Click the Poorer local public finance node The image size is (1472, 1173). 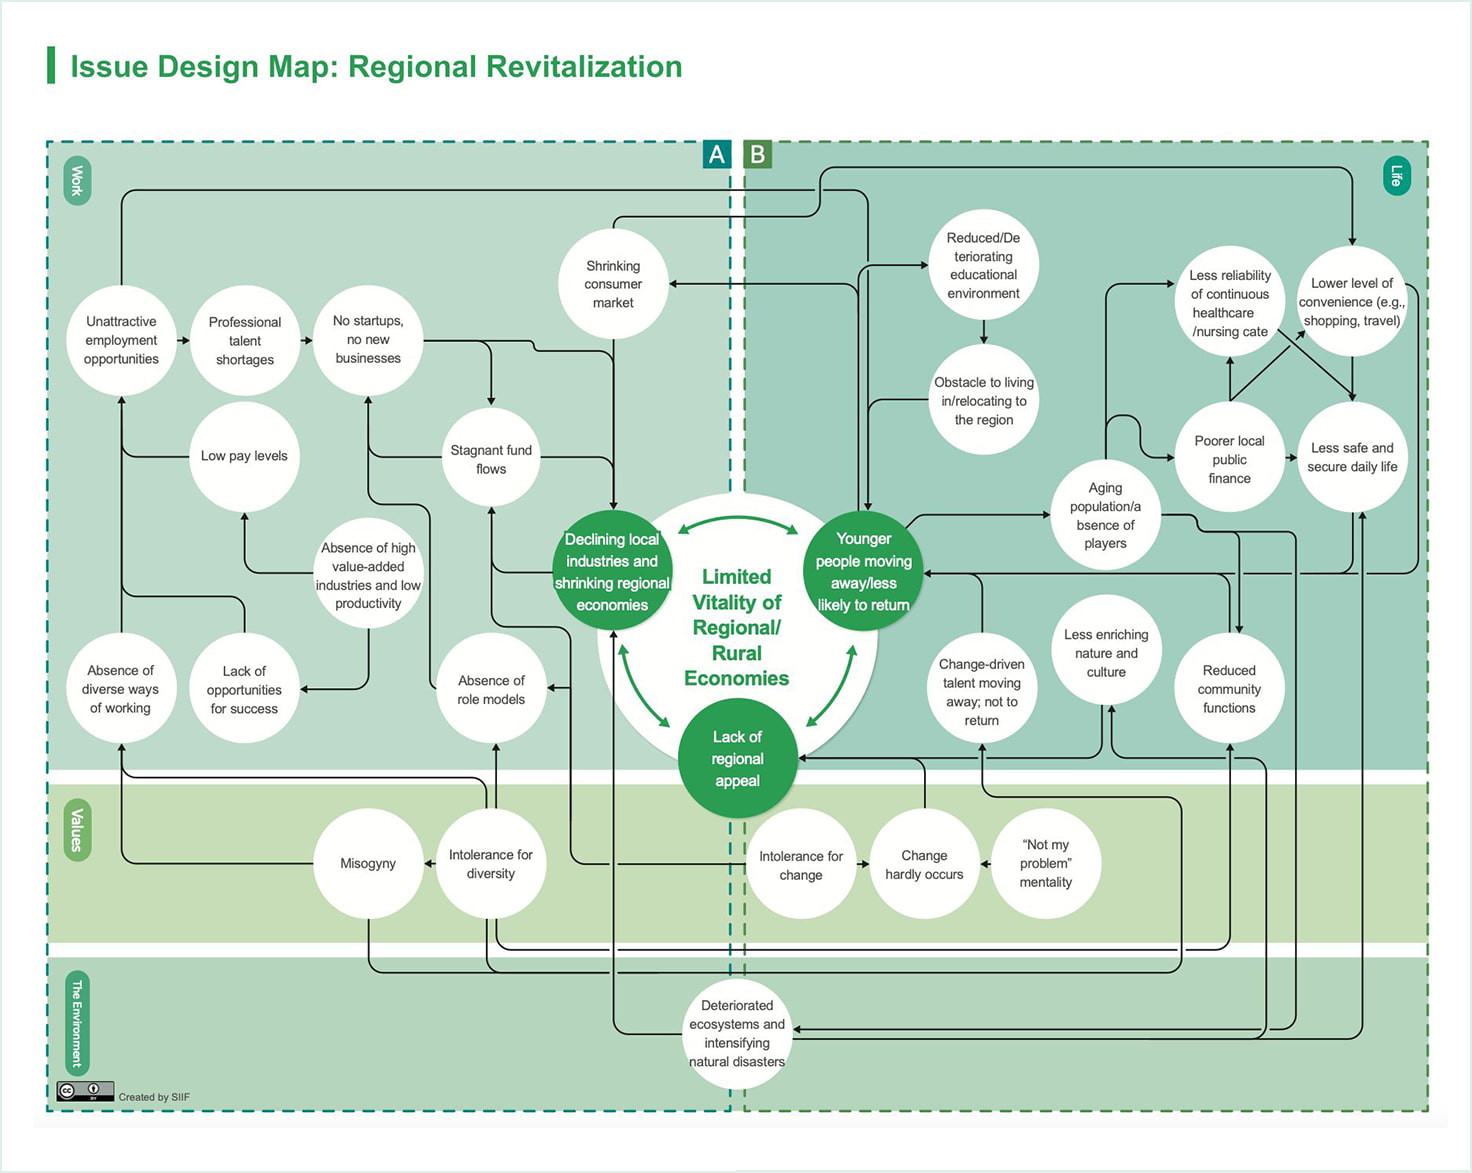[1229, 460]
